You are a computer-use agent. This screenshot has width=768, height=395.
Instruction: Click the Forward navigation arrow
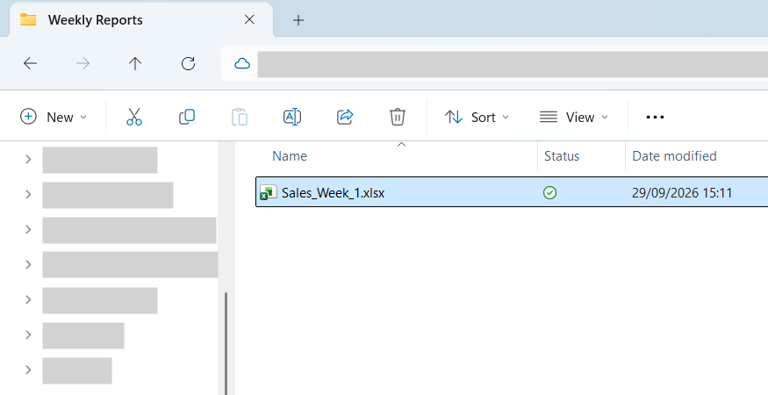point(83,63)
